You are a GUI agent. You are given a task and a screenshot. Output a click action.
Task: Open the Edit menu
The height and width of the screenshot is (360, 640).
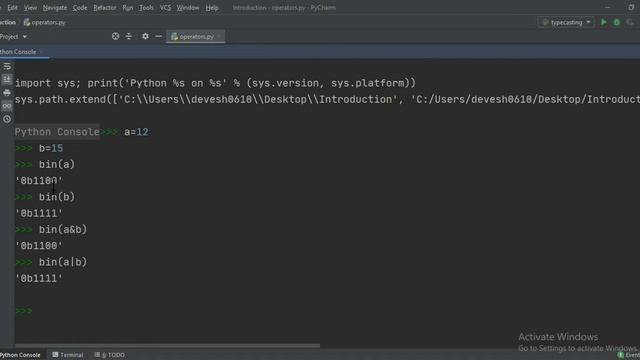(12, 8)
